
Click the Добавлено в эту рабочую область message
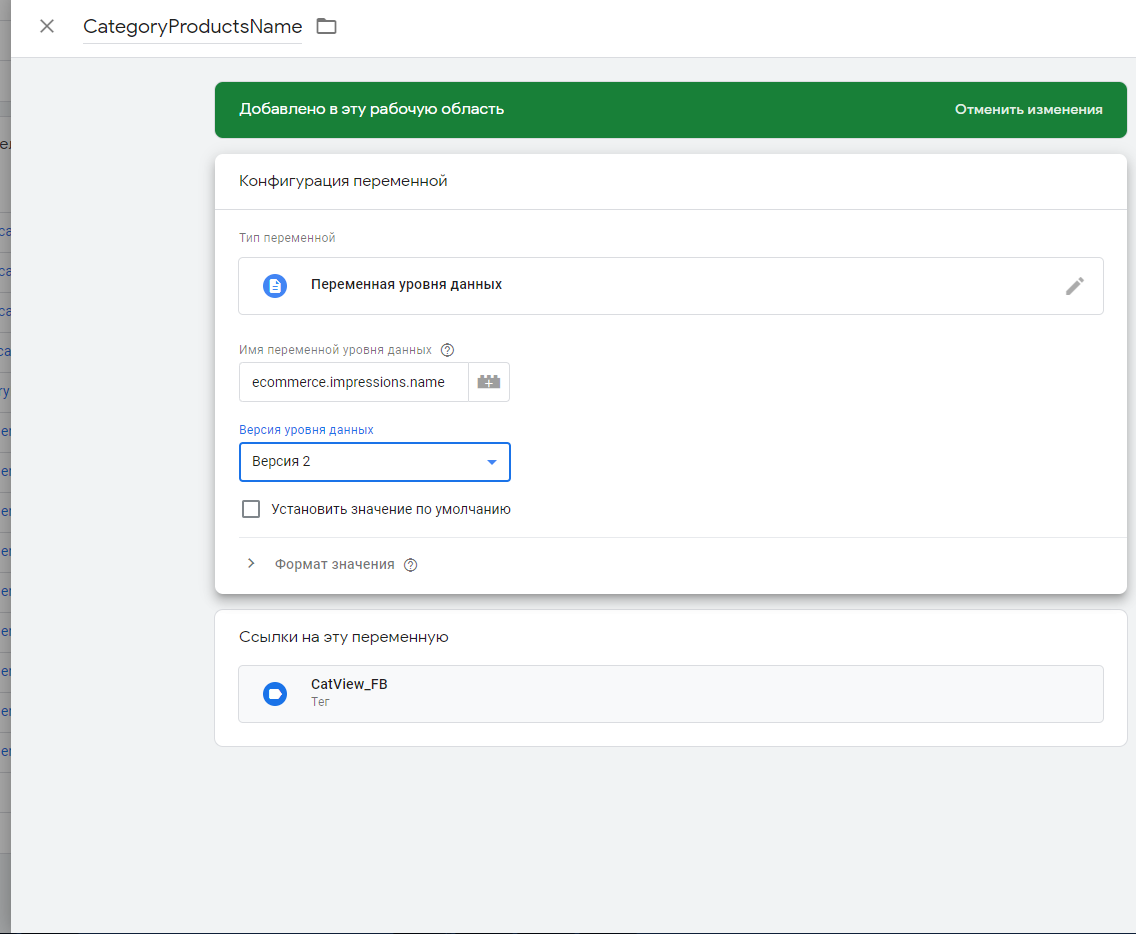[372, 109]
